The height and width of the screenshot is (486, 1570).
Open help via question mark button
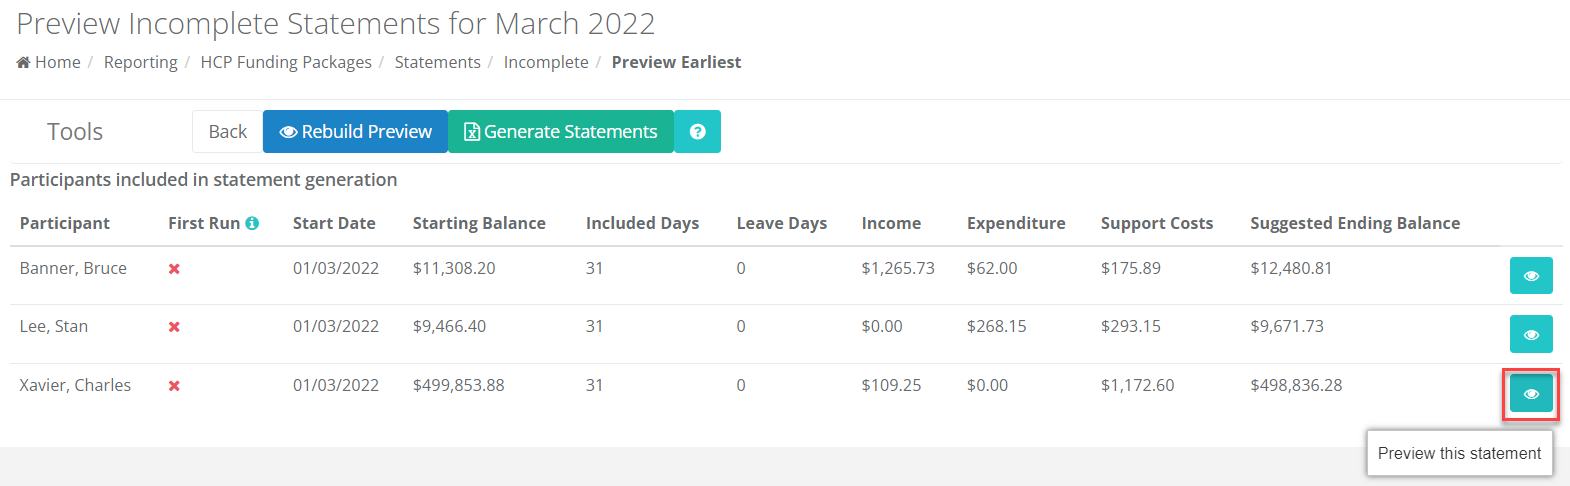[698, 132]
